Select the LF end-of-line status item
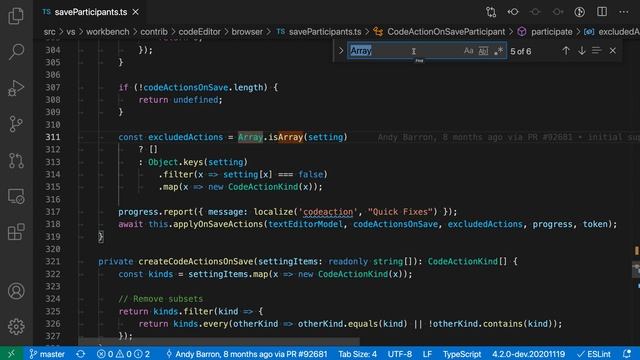Image resolution: width=640 pixels, height=360 pixels. click(x=427, y=354)
